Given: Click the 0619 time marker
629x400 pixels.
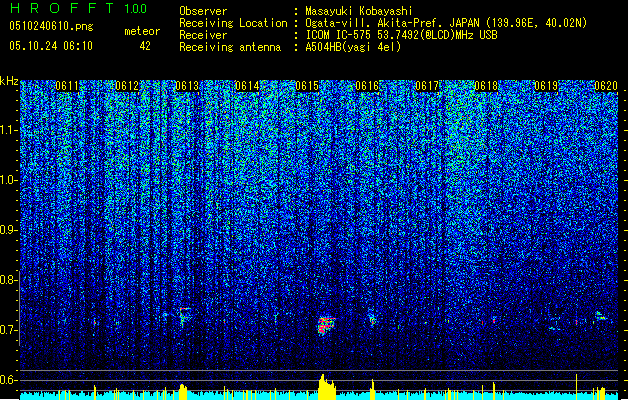Looking at the screenshot, I should click(x=546, y=86).
